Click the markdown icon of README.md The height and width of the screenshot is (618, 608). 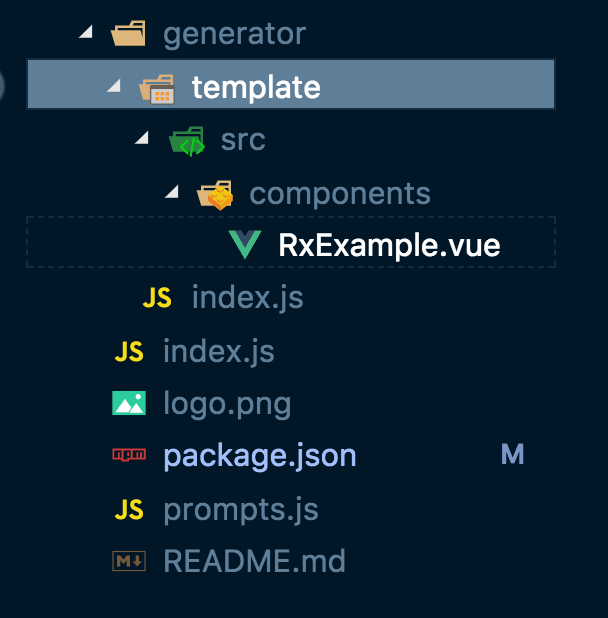(129, 561)
